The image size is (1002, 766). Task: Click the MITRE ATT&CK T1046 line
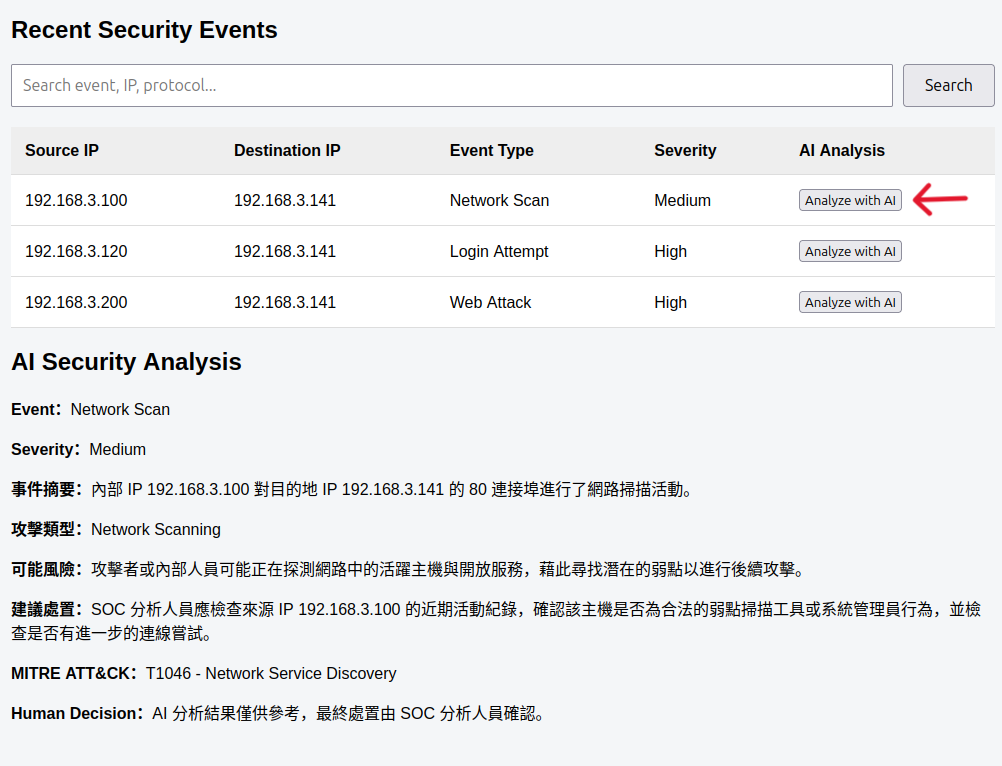(204, 673)
